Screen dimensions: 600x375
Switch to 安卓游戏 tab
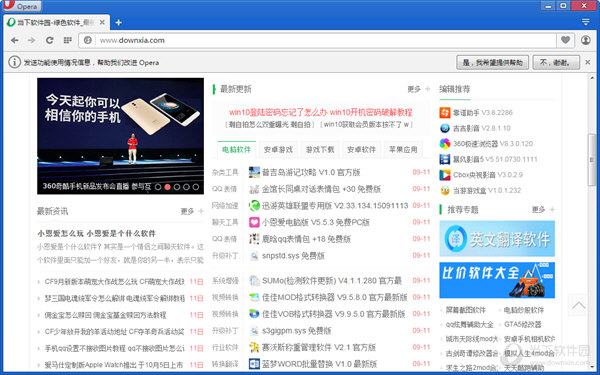point(278,150)
